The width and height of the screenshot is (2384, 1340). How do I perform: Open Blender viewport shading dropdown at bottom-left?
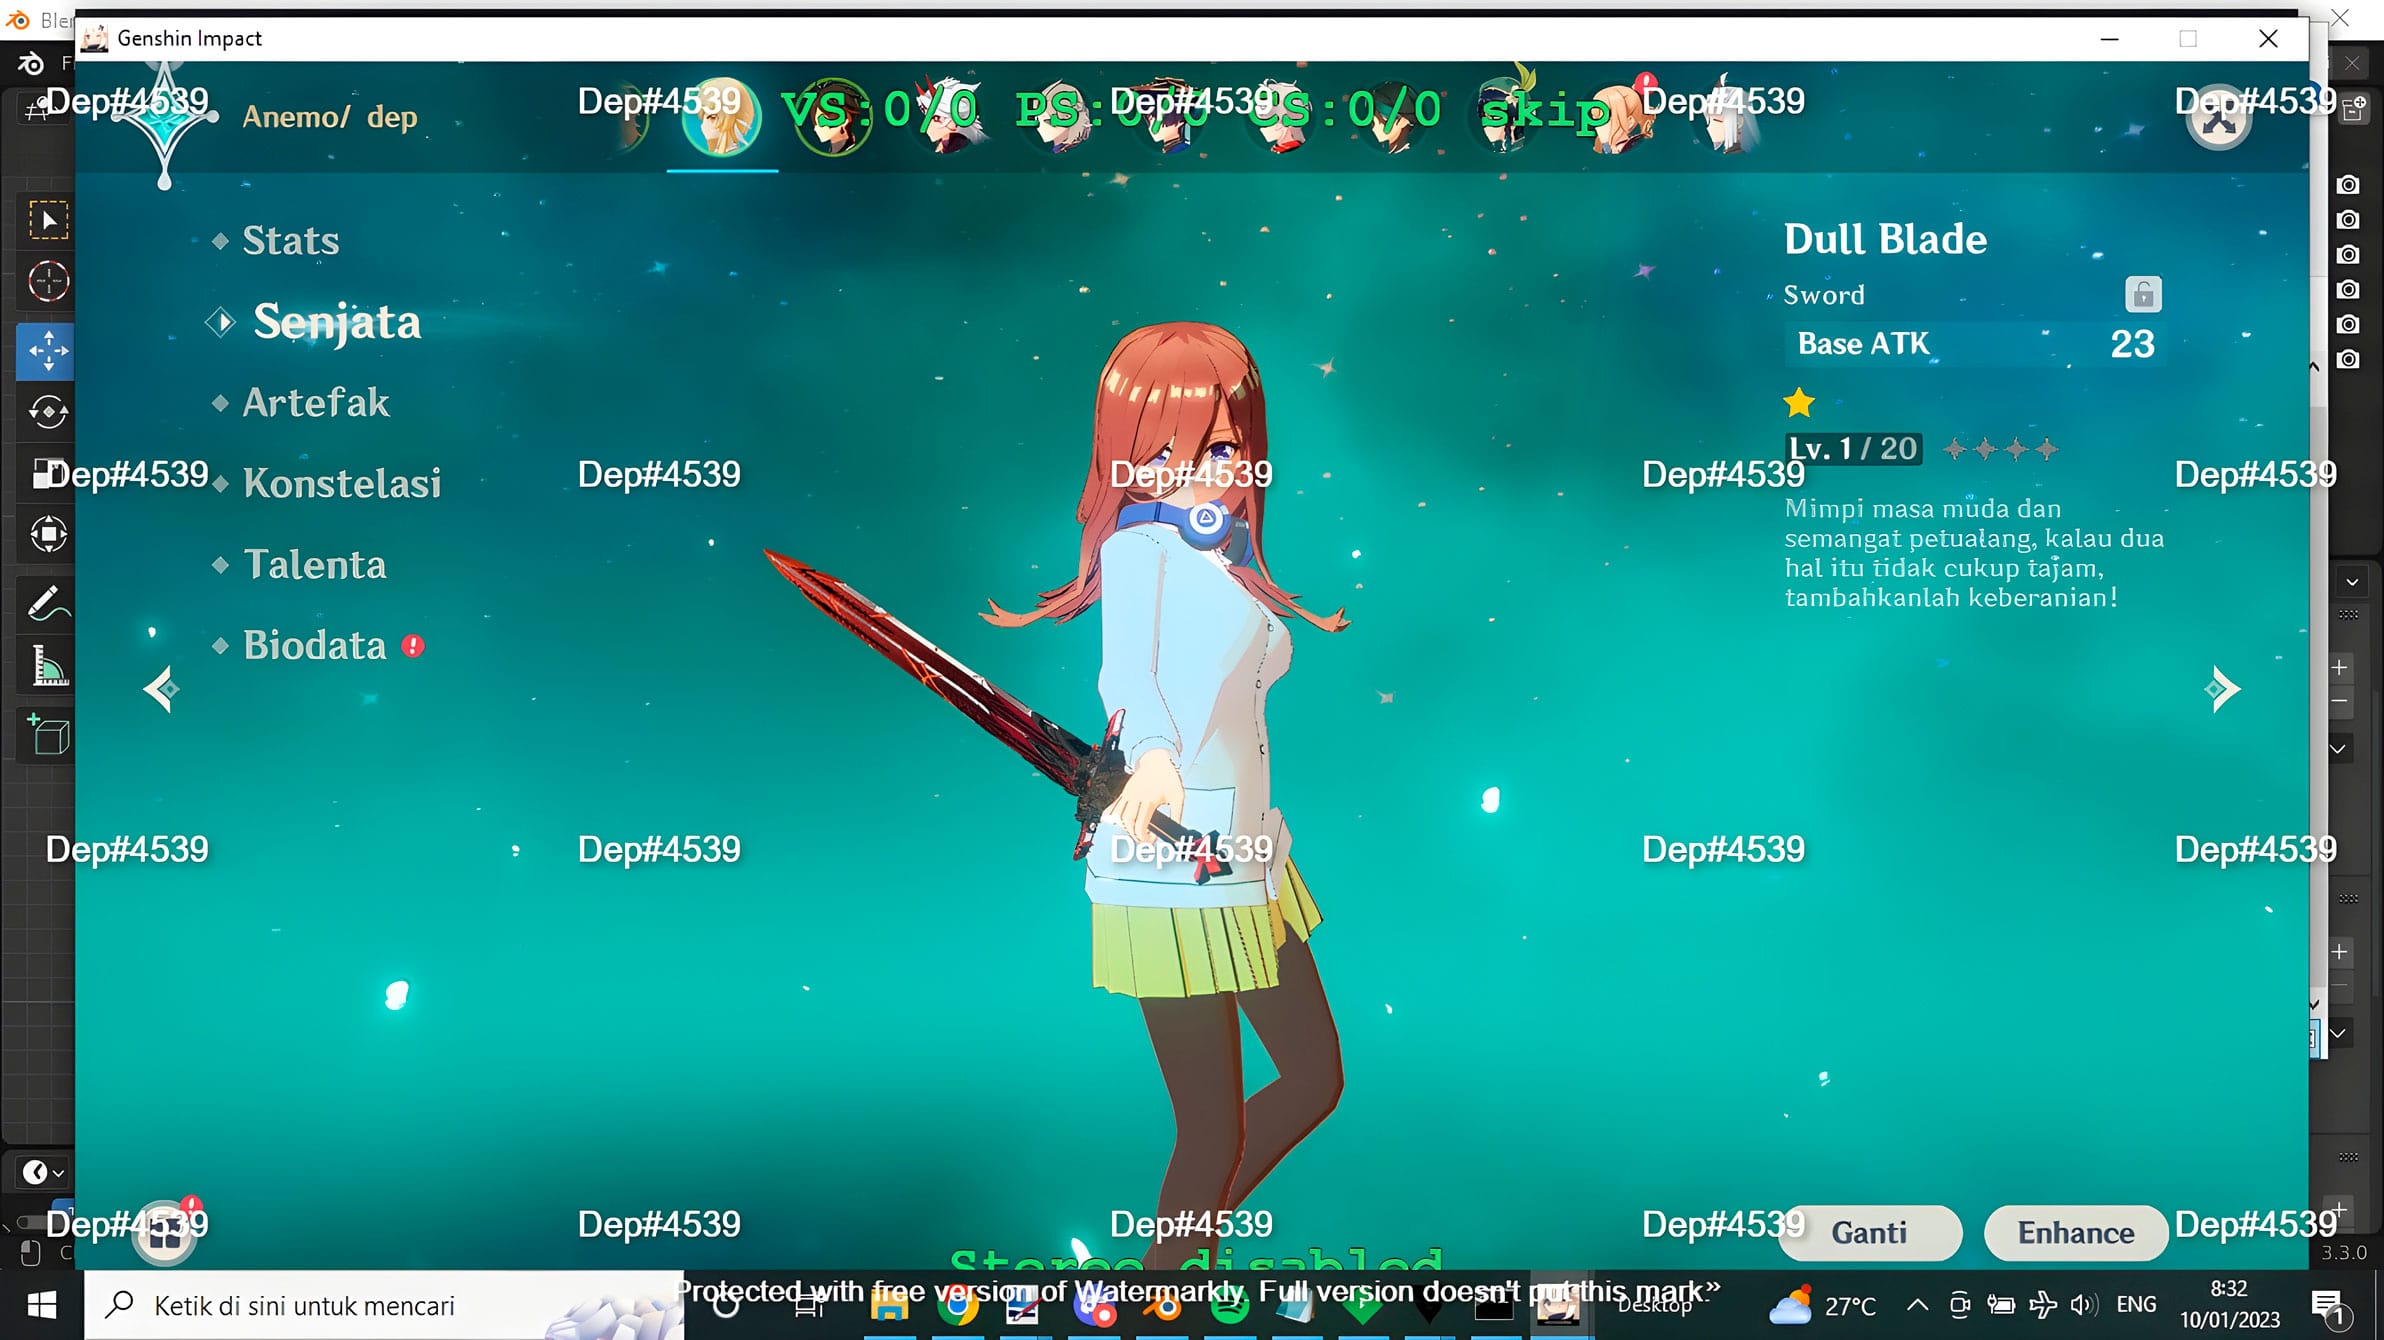(x=43, y=1172)
